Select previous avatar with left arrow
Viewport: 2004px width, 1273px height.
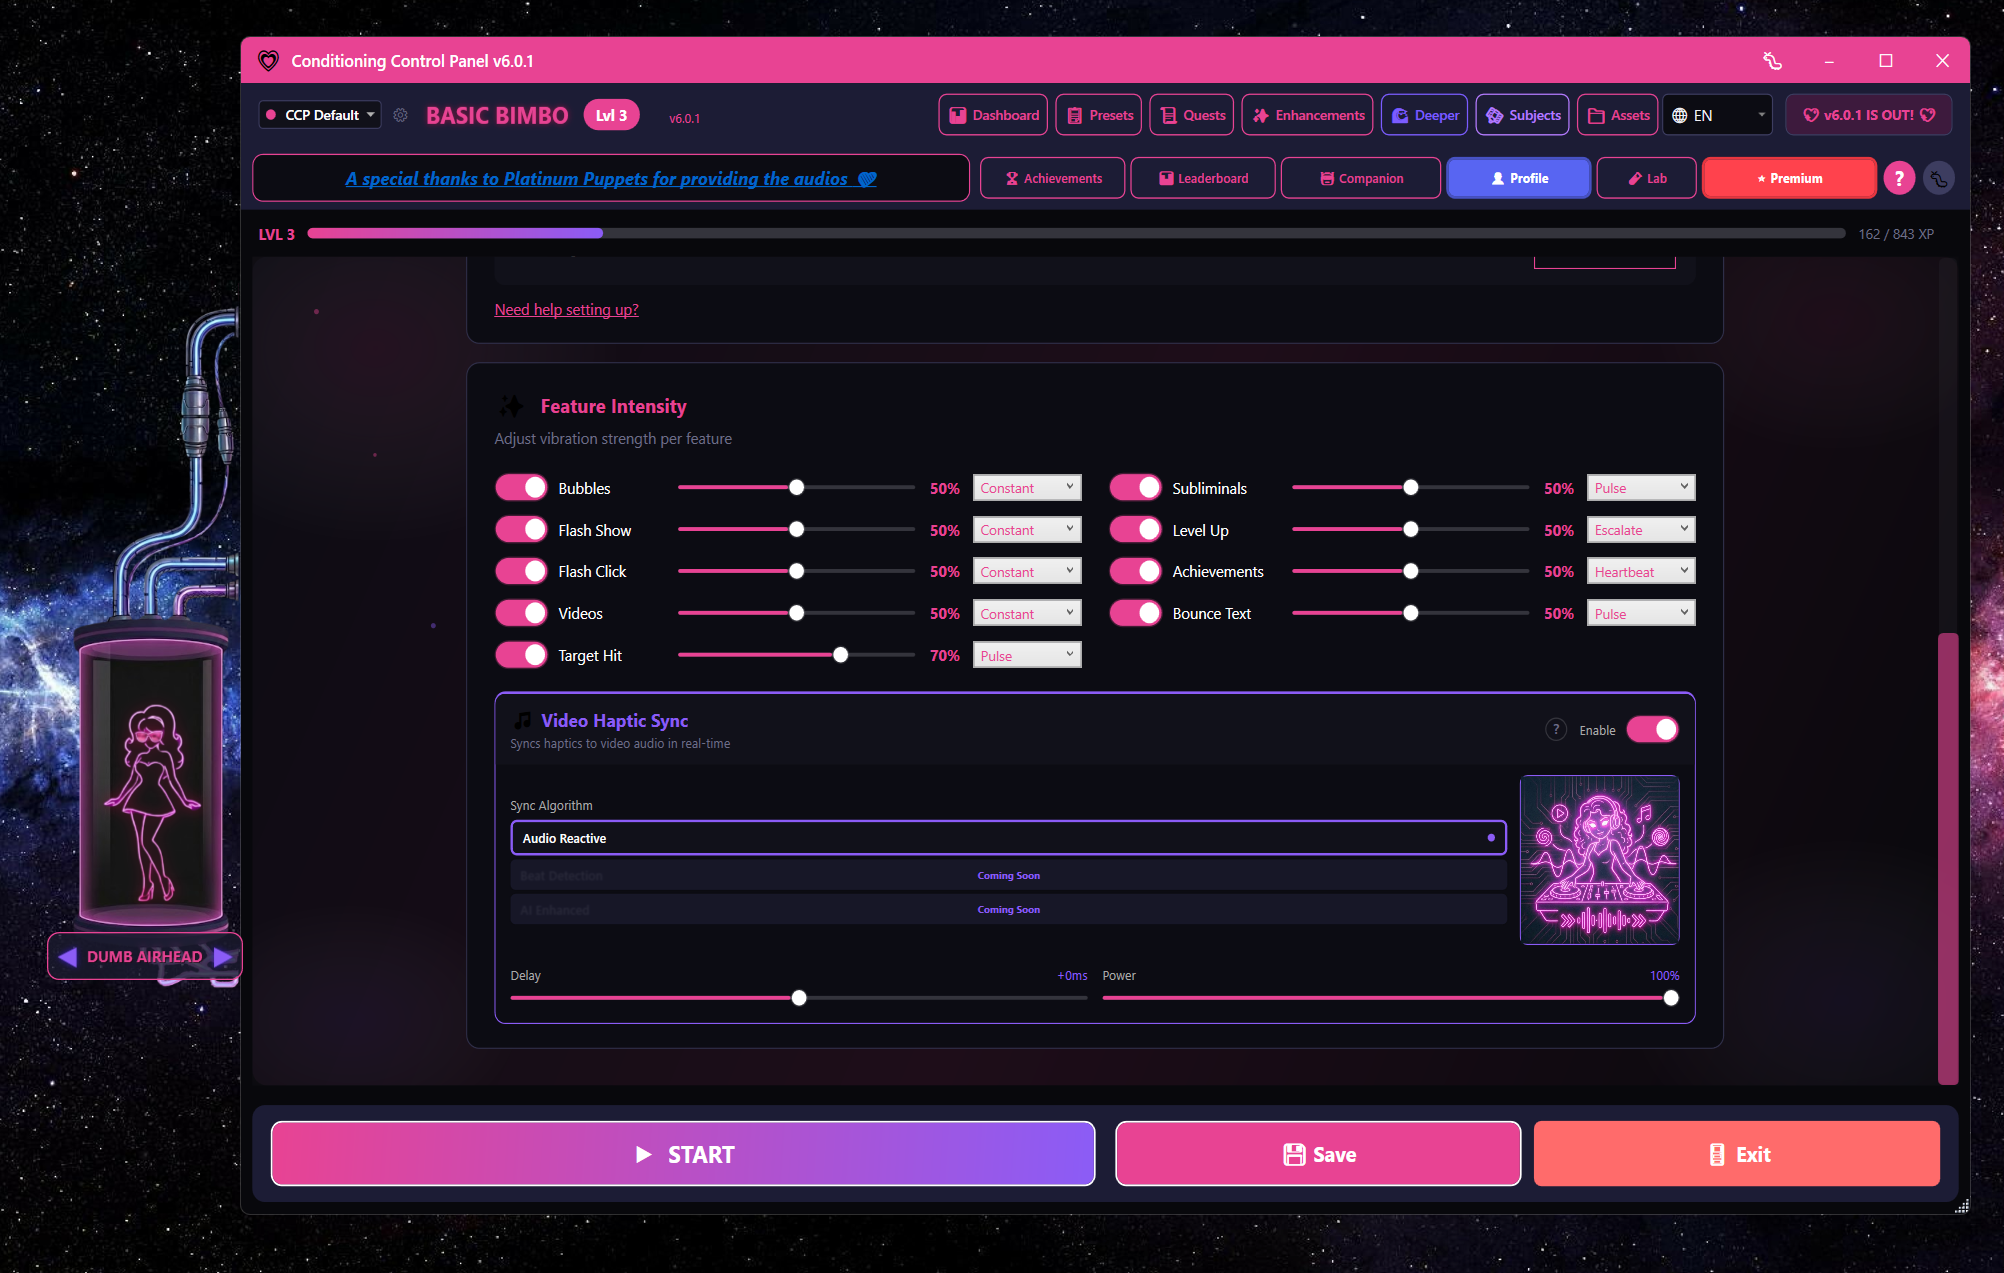(68, 957)
